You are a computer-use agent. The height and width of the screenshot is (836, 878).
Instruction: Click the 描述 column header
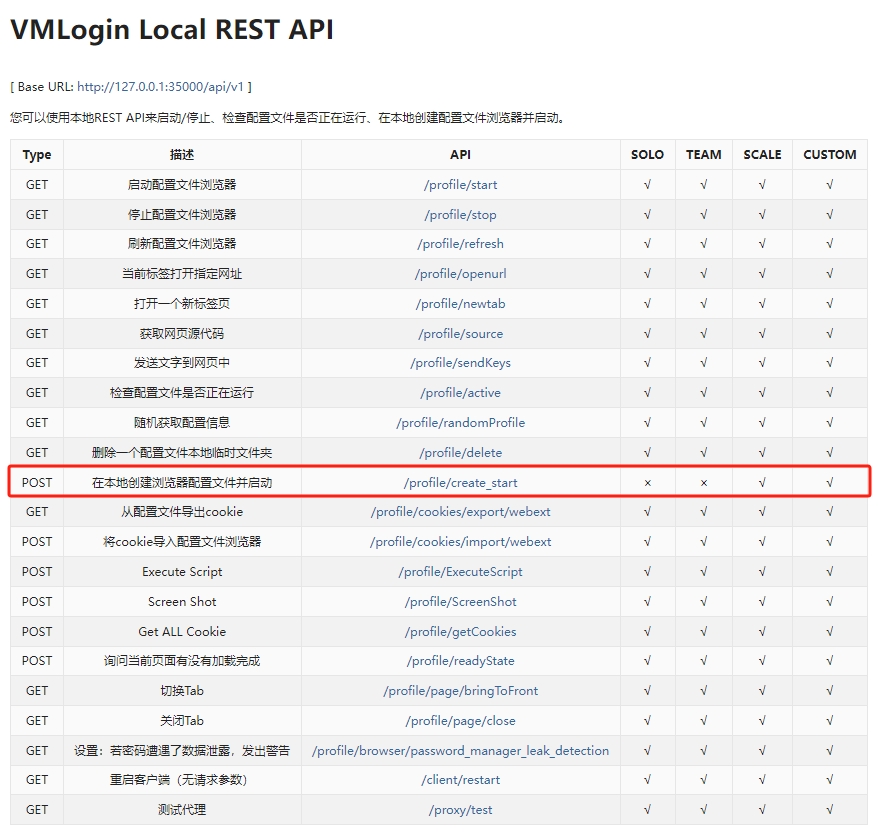click(x=182, y=155)
